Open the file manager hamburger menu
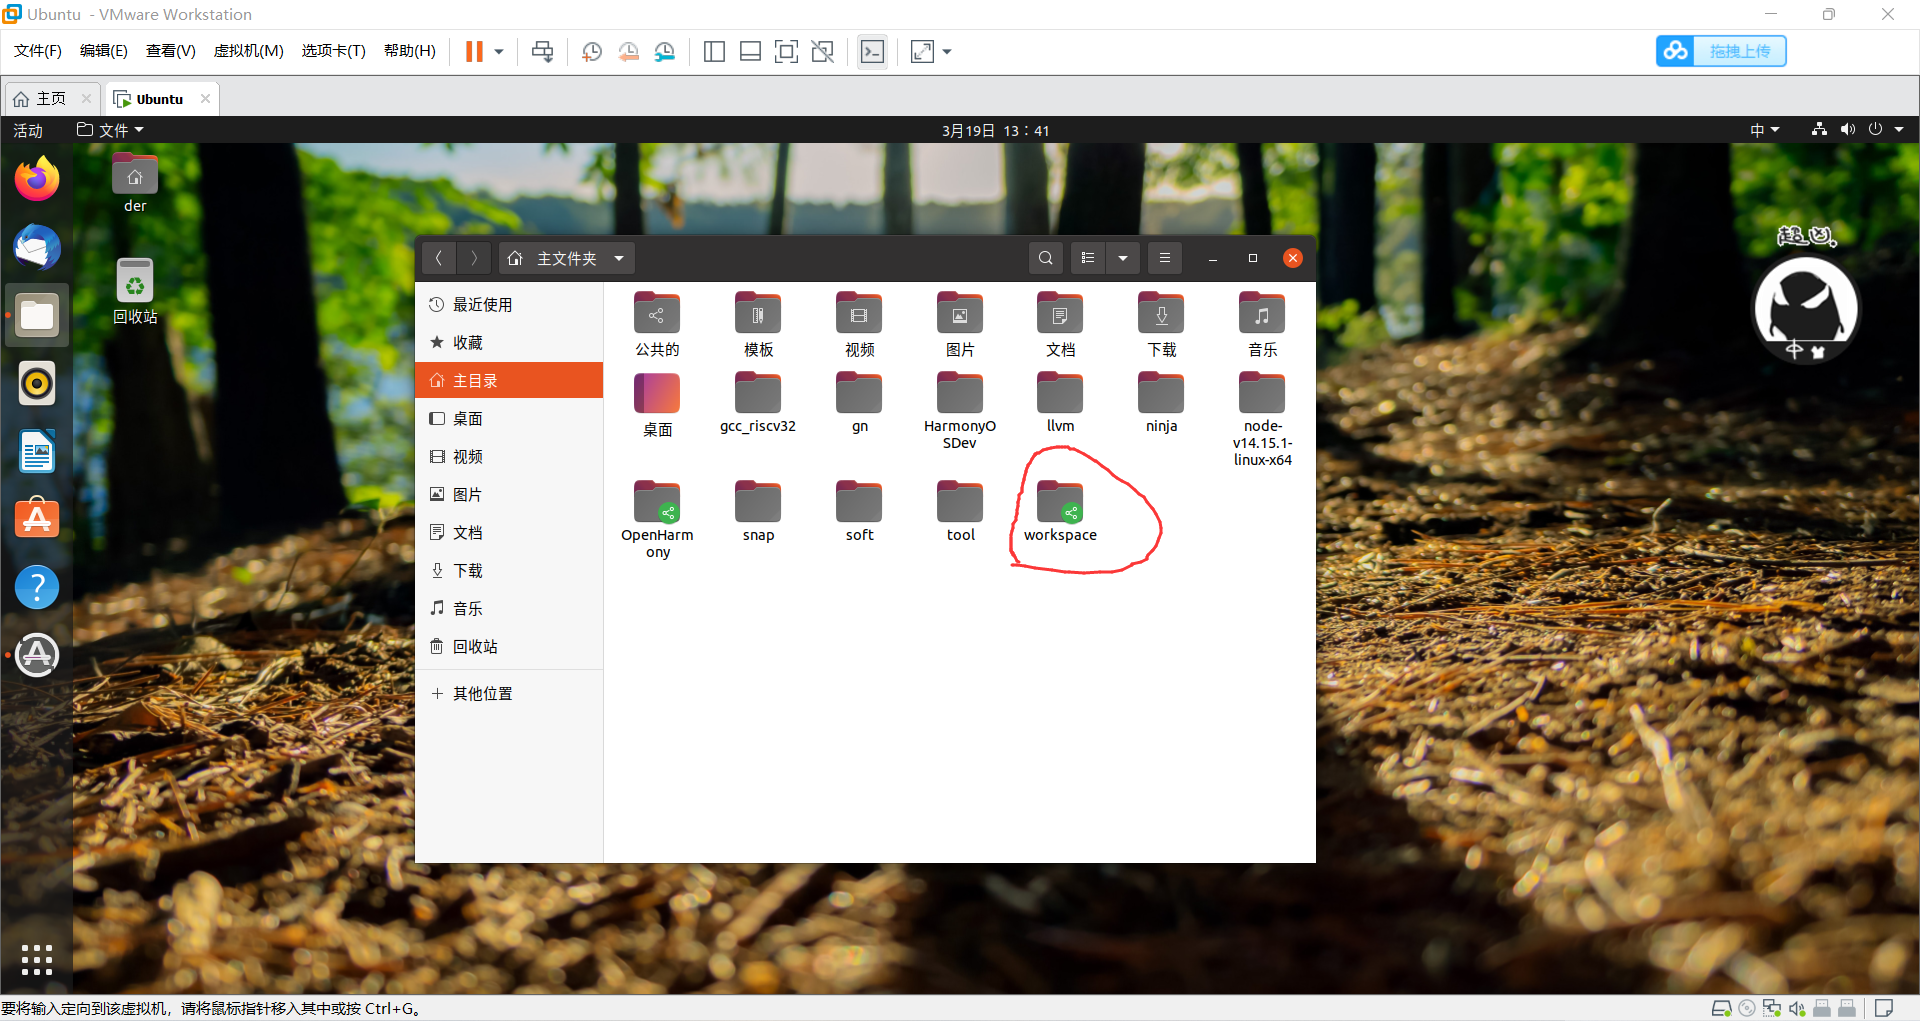Screen dimensions: 1920x1021 (x=1165, y=258)
